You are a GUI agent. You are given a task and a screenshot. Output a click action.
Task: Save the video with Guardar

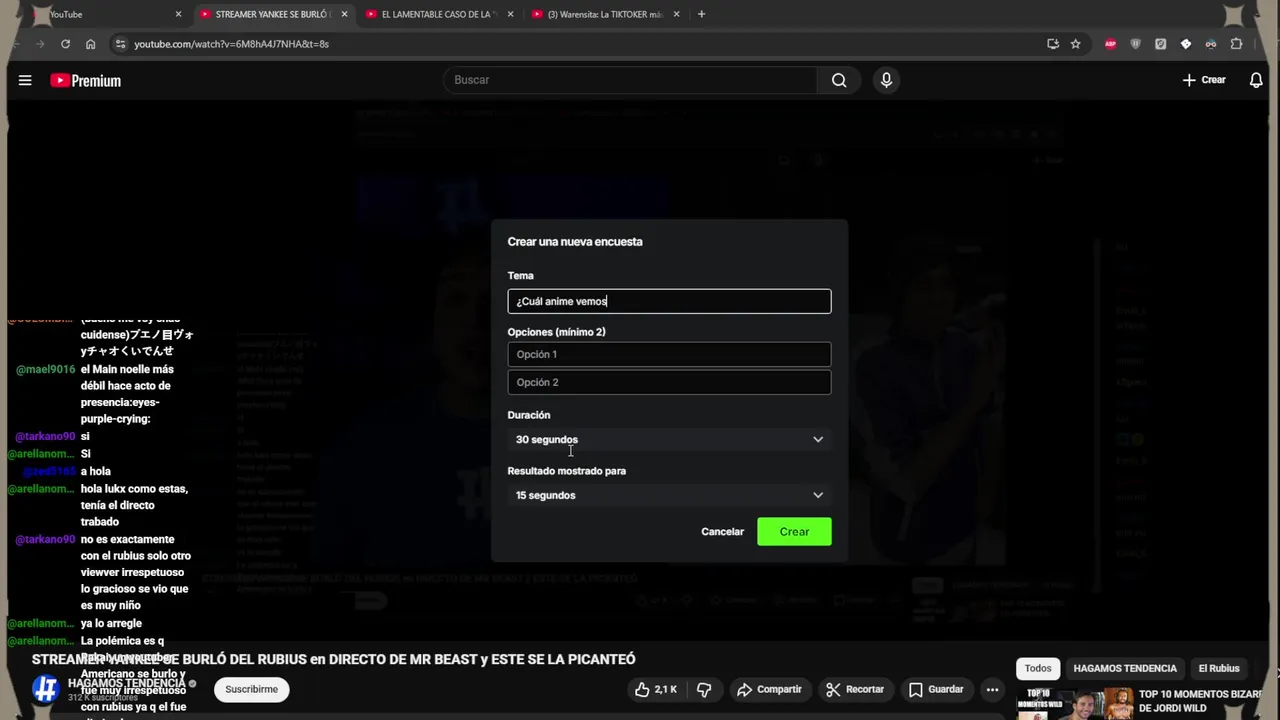tap(936, 689)
